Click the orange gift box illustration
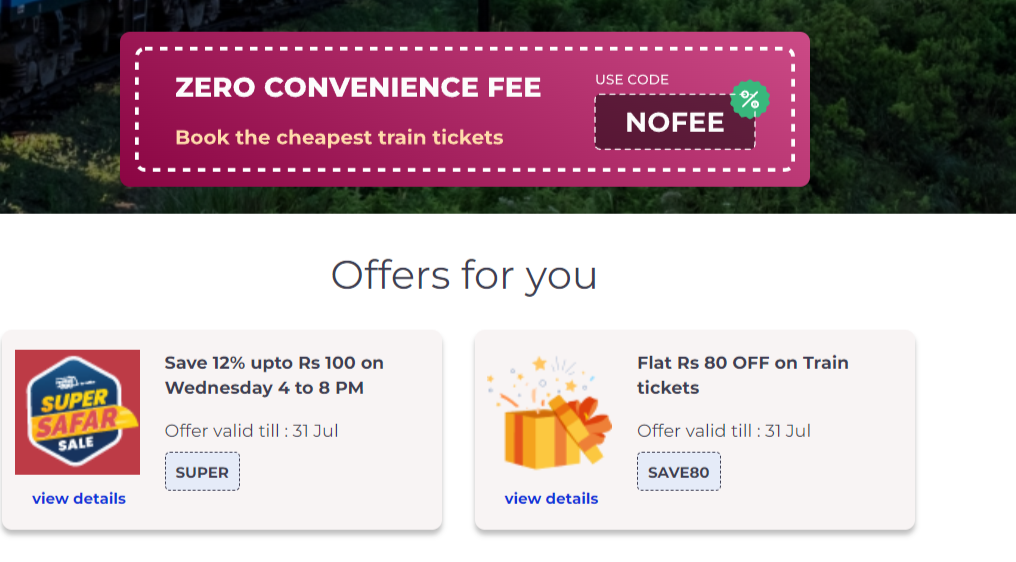The image size is (1016, 562). point(550,412)
